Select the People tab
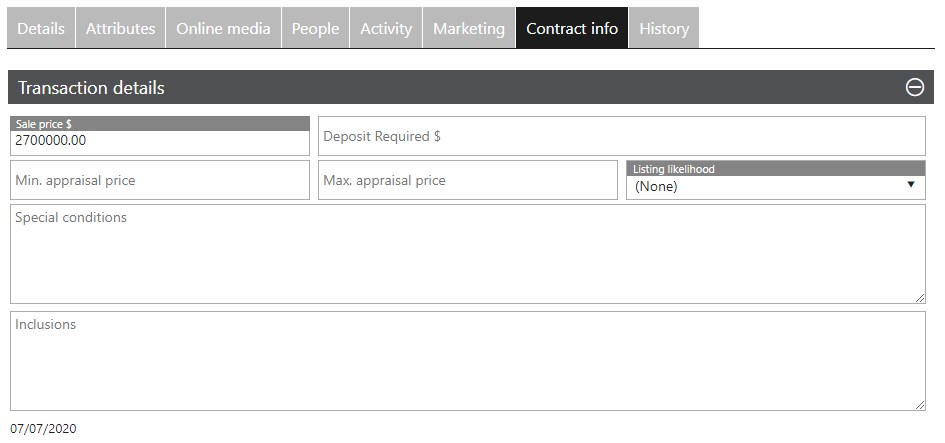945x443 pixels. (315, 28)
